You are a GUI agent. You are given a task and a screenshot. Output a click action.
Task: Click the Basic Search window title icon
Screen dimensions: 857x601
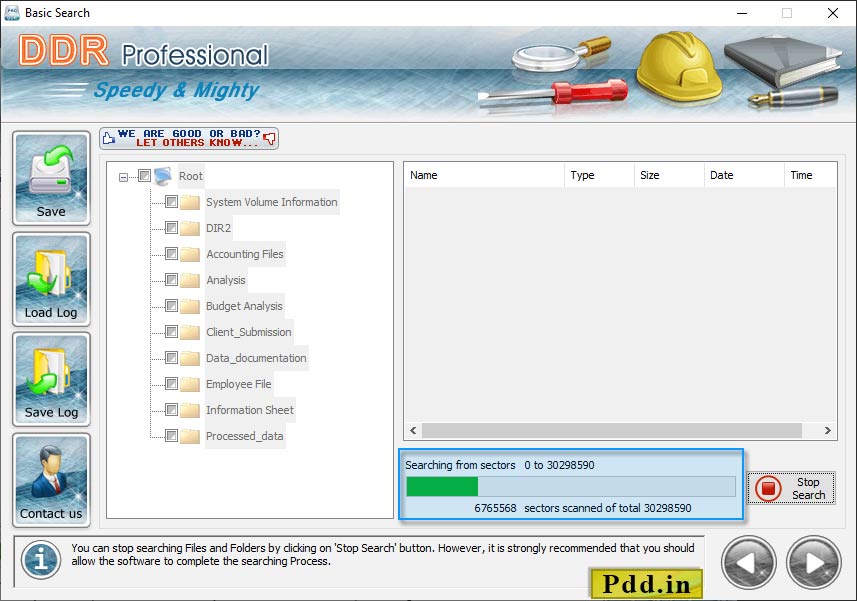point(11,13)
